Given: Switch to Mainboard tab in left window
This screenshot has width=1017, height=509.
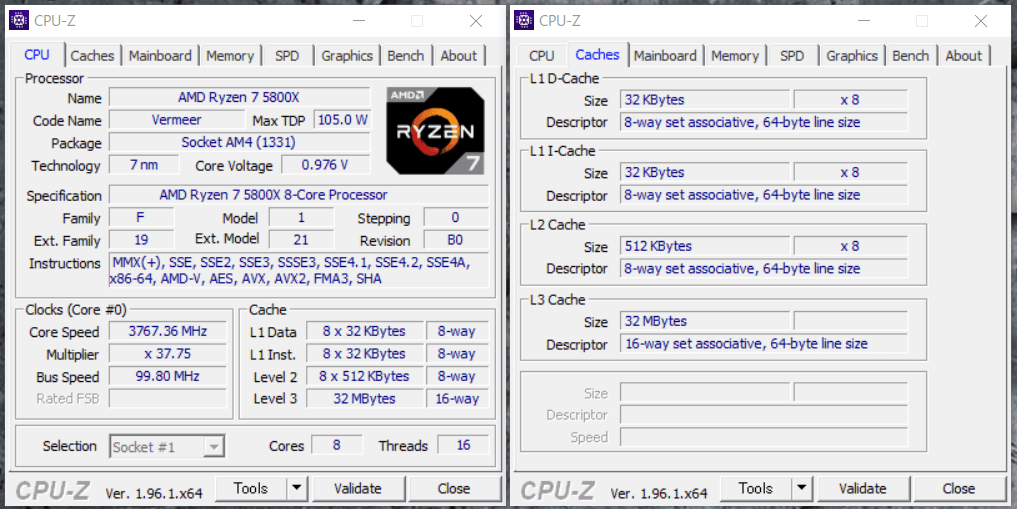Looking at the screenshot, I should tap(160, 56).
